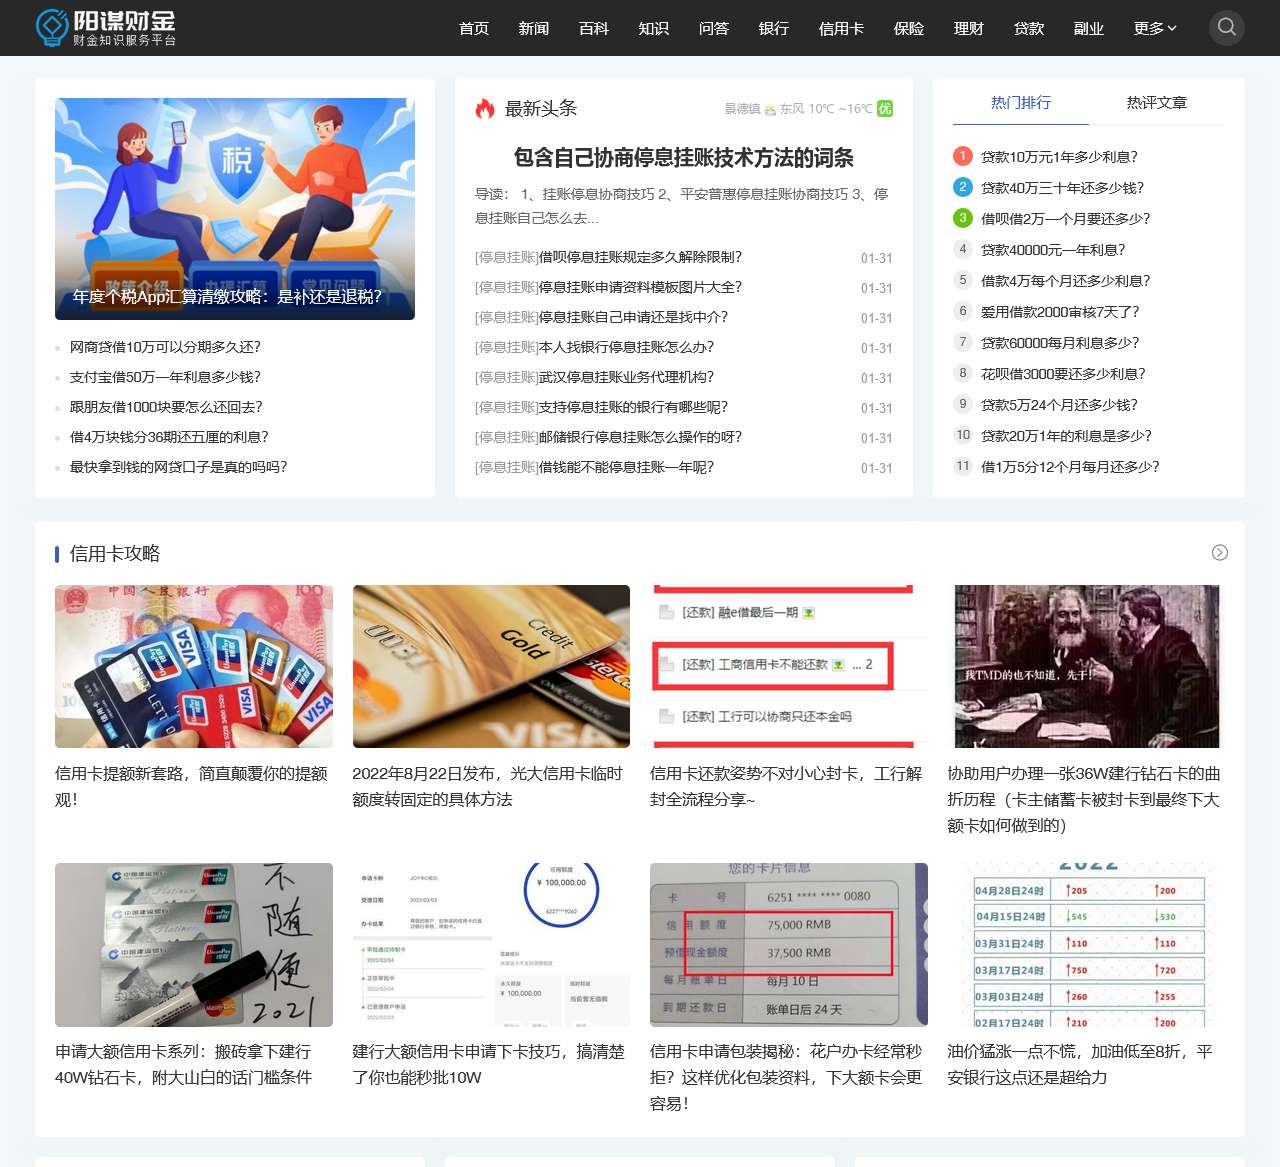Open the 百科 navigation item
Screen dimensions: 1280x1167
click(x=594, y=28)
